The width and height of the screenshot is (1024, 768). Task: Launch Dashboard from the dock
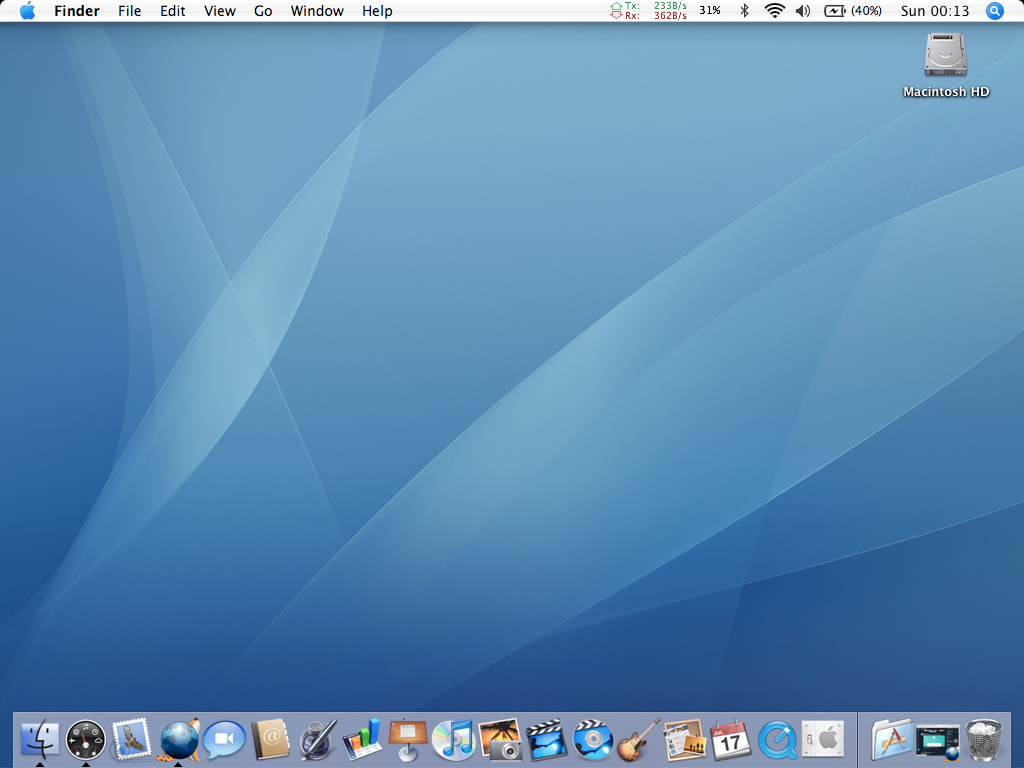(86, 740)
